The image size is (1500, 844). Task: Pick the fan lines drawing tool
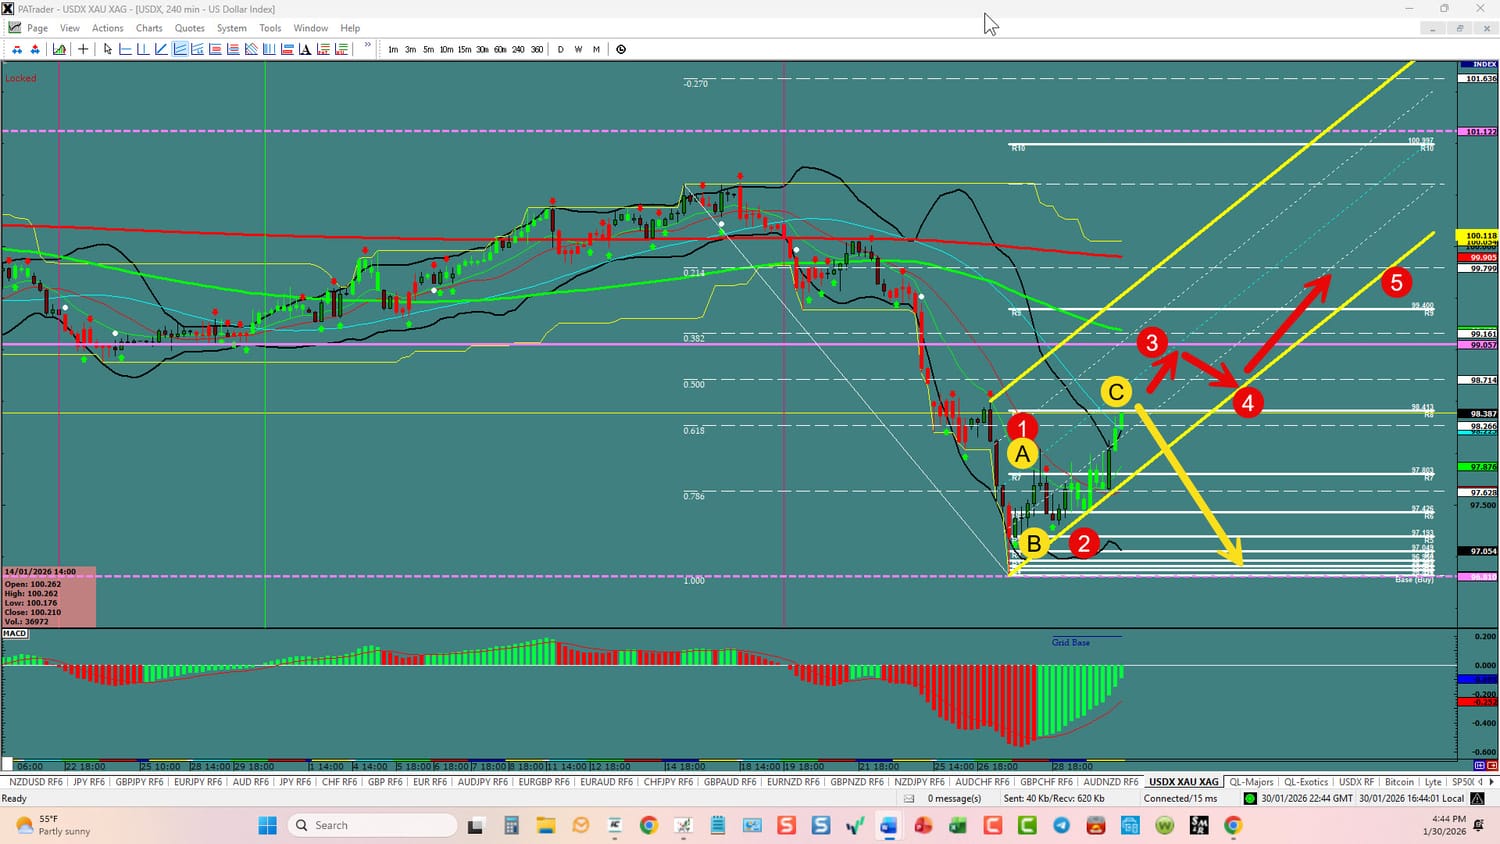[198, 49]
